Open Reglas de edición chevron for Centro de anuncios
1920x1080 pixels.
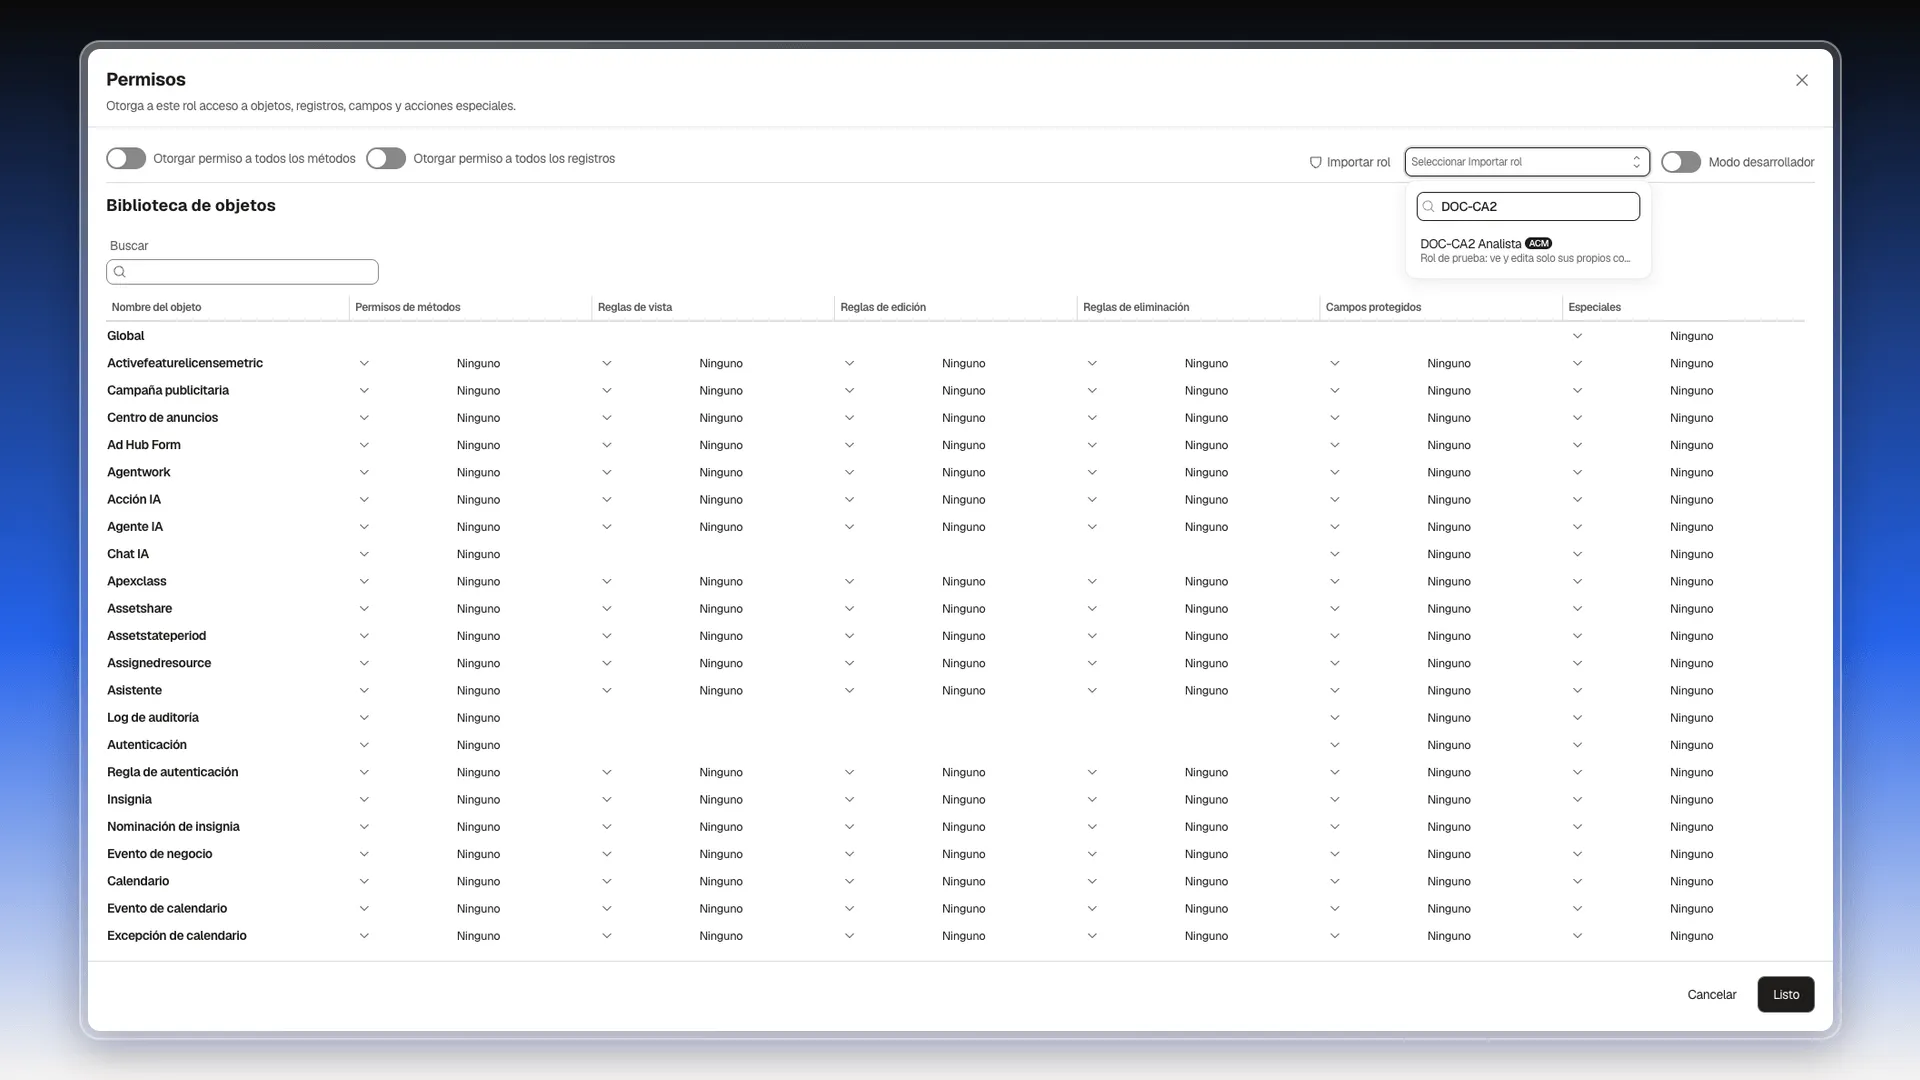point(849,418)
